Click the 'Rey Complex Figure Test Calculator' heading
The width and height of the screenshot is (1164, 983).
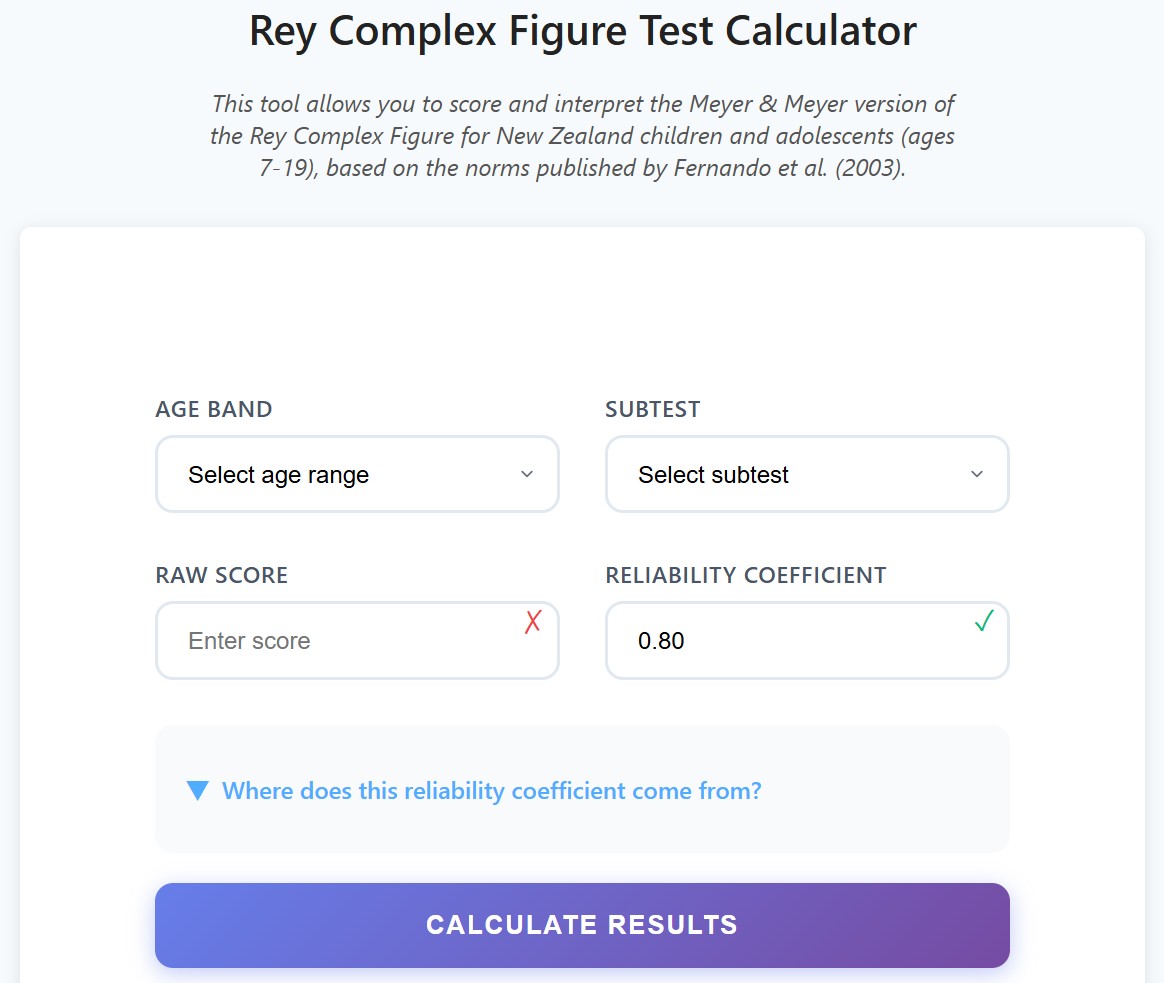click(582, 31)
